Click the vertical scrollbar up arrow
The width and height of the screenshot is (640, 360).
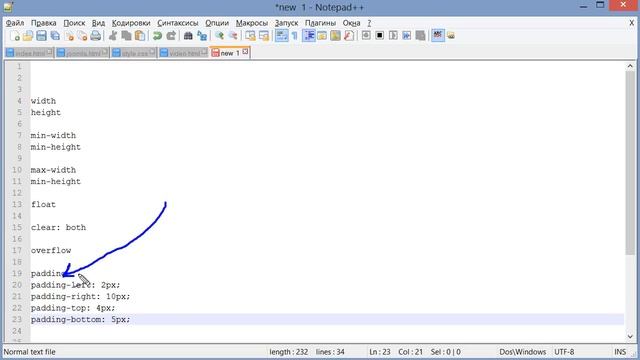click(x=630, y=66)
